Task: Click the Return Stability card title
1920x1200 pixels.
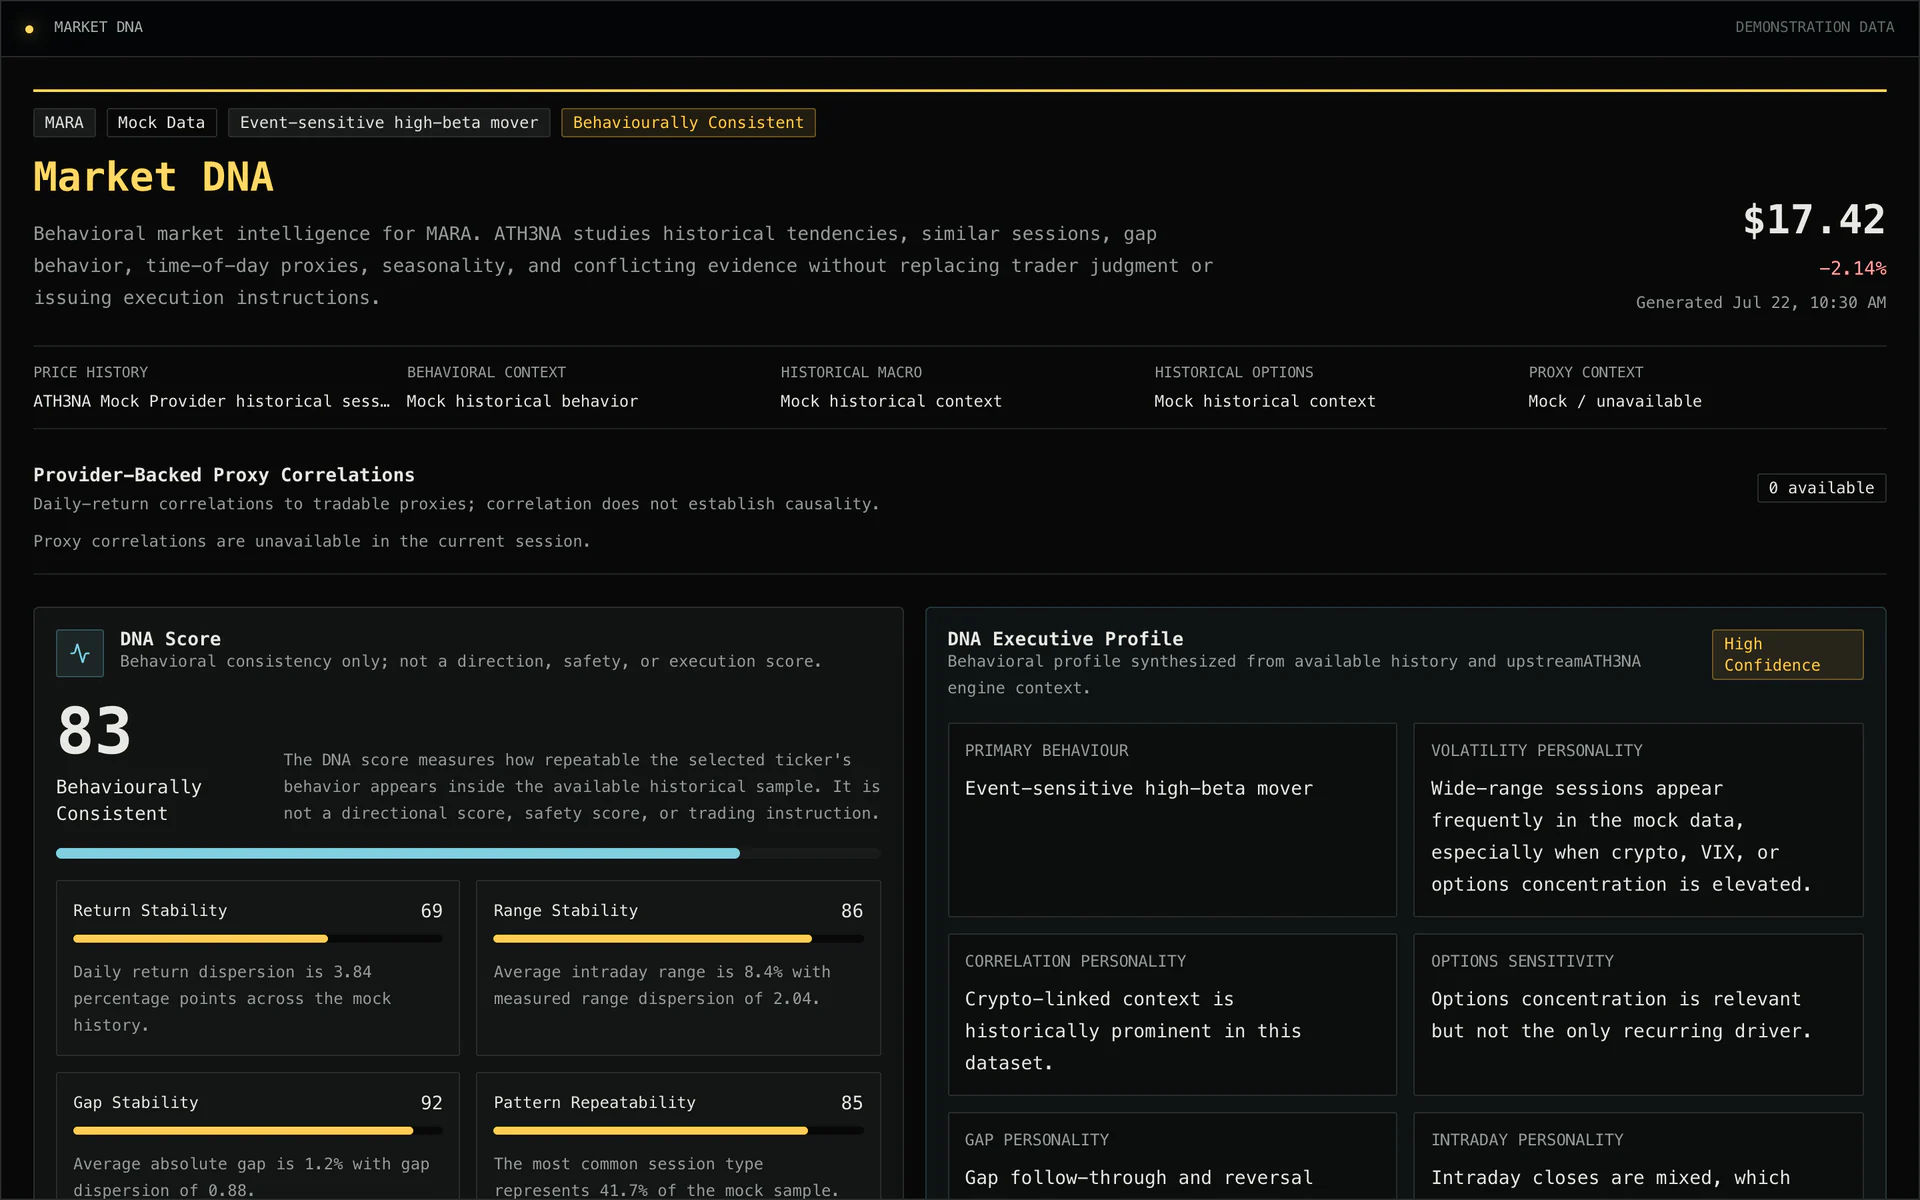Action: point(150,910)
